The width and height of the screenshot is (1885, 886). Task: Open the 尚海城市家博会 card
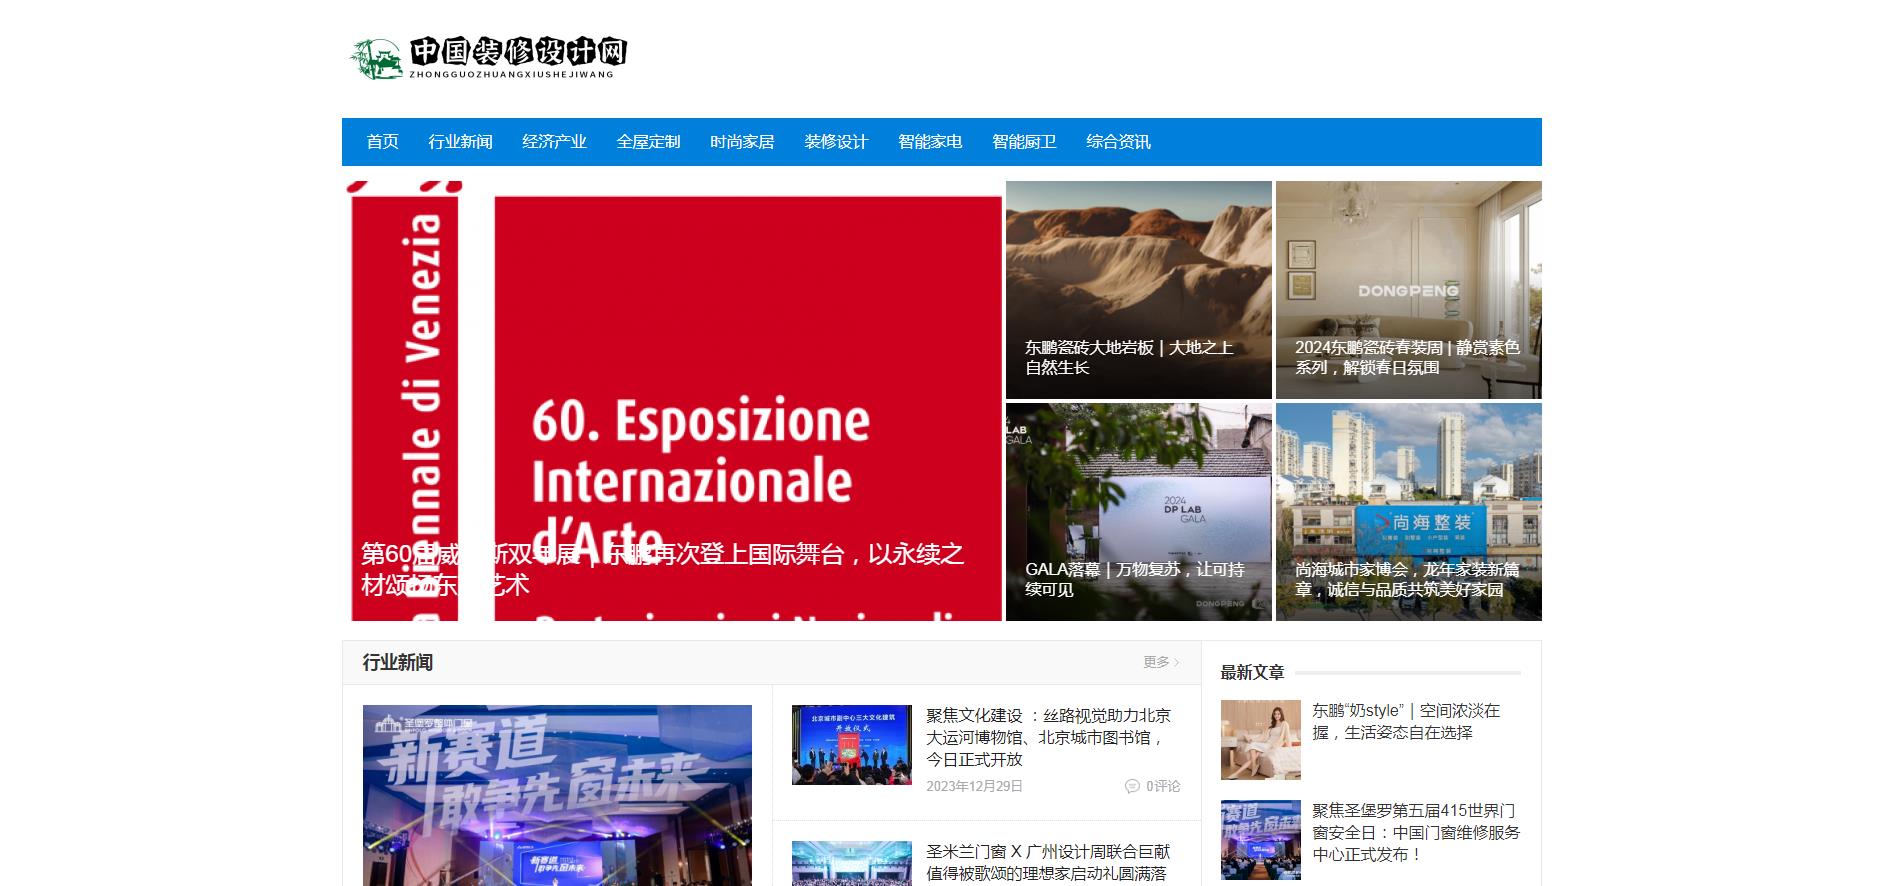tap(1409, 512)
